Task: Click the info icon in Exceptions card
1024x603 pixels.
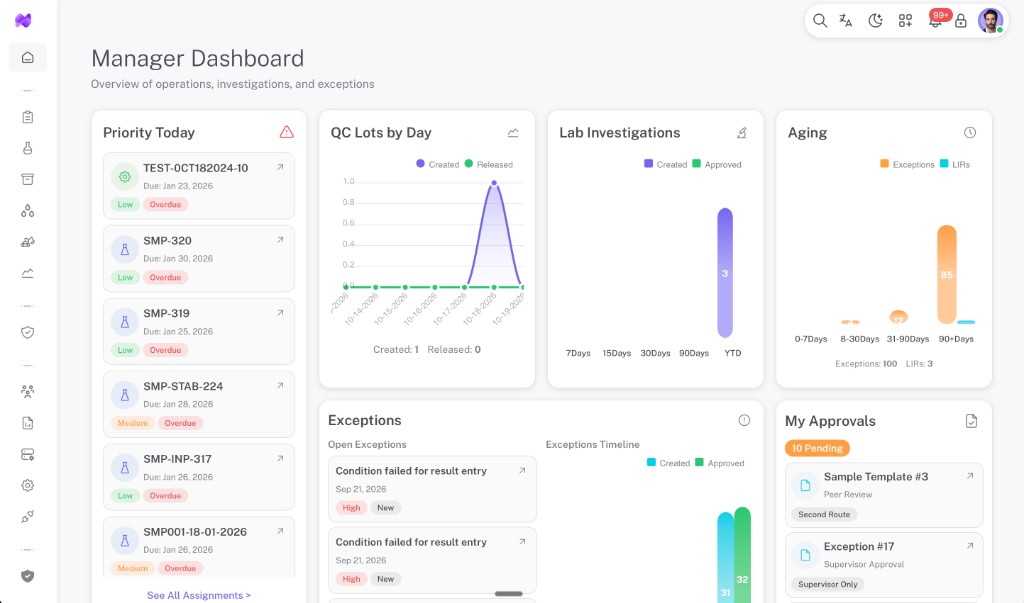Action: (744, 420)
